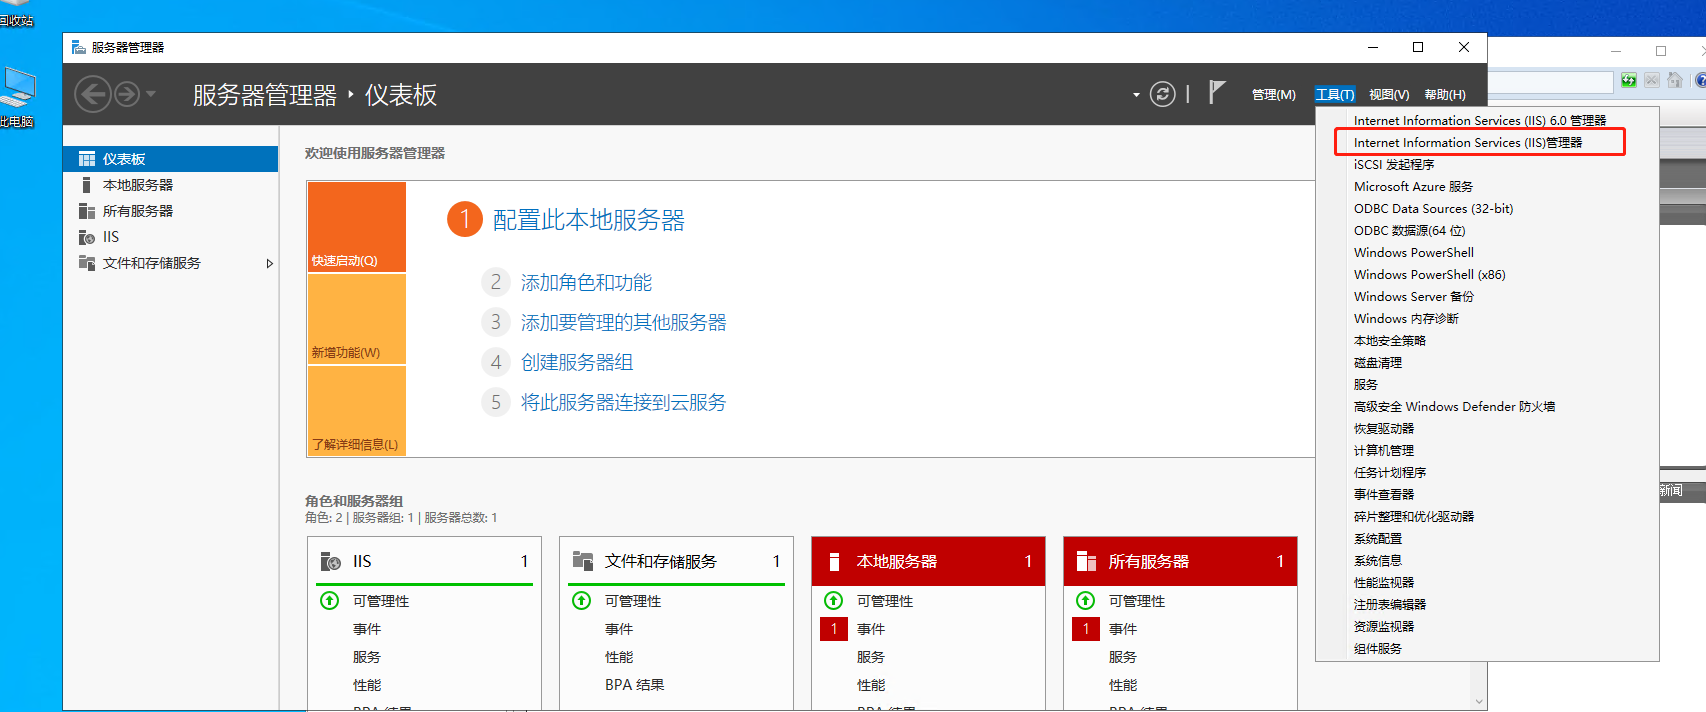Click 添加角色和功能 link
Screen dimensions: 1706x712
click(586, 283)
